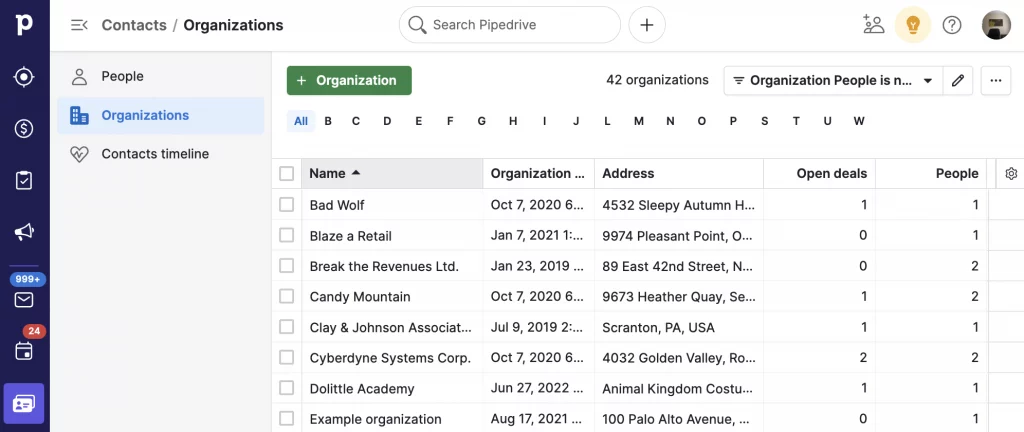1024x432 pixels.
Task: Open Cyberdyne Systems Corp. organization link
Action: (x=389, y=357)
